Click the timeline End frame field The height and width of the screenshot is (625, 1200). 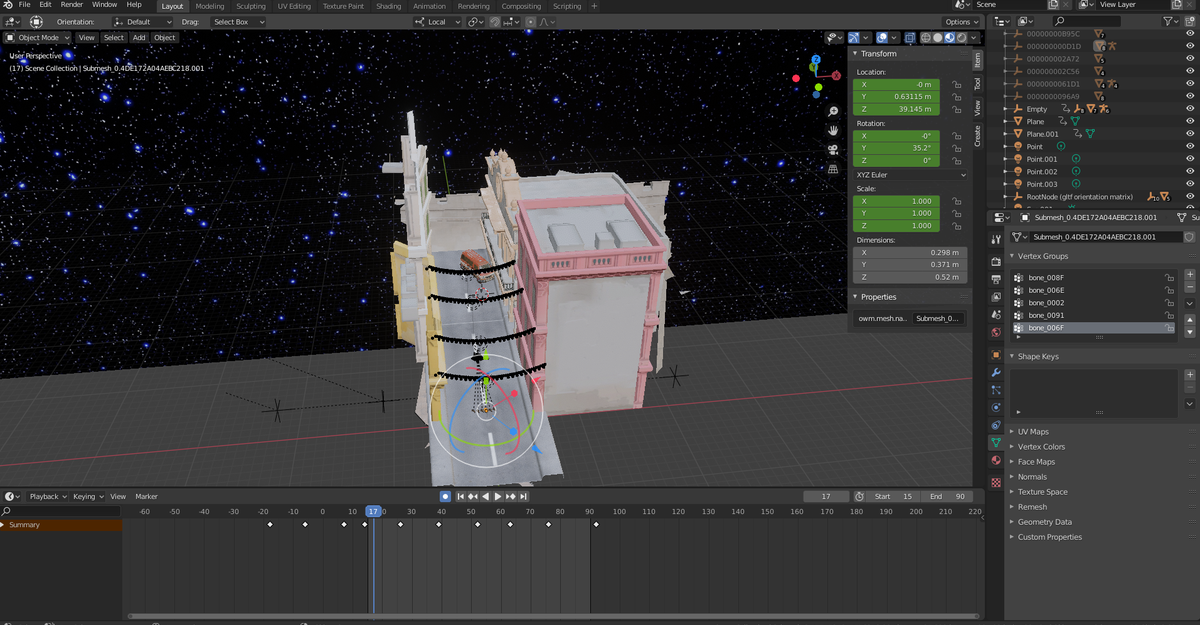click(x=948, y=496)
